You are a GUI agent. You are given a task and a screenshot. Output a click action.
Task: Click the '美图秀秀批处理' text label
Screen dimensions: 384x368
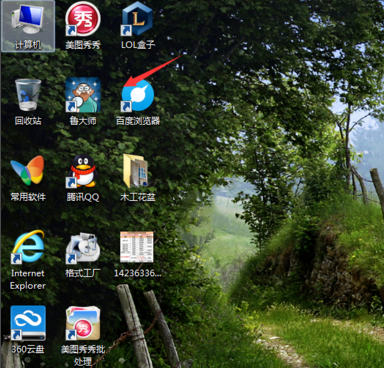[x=83, y=355]
